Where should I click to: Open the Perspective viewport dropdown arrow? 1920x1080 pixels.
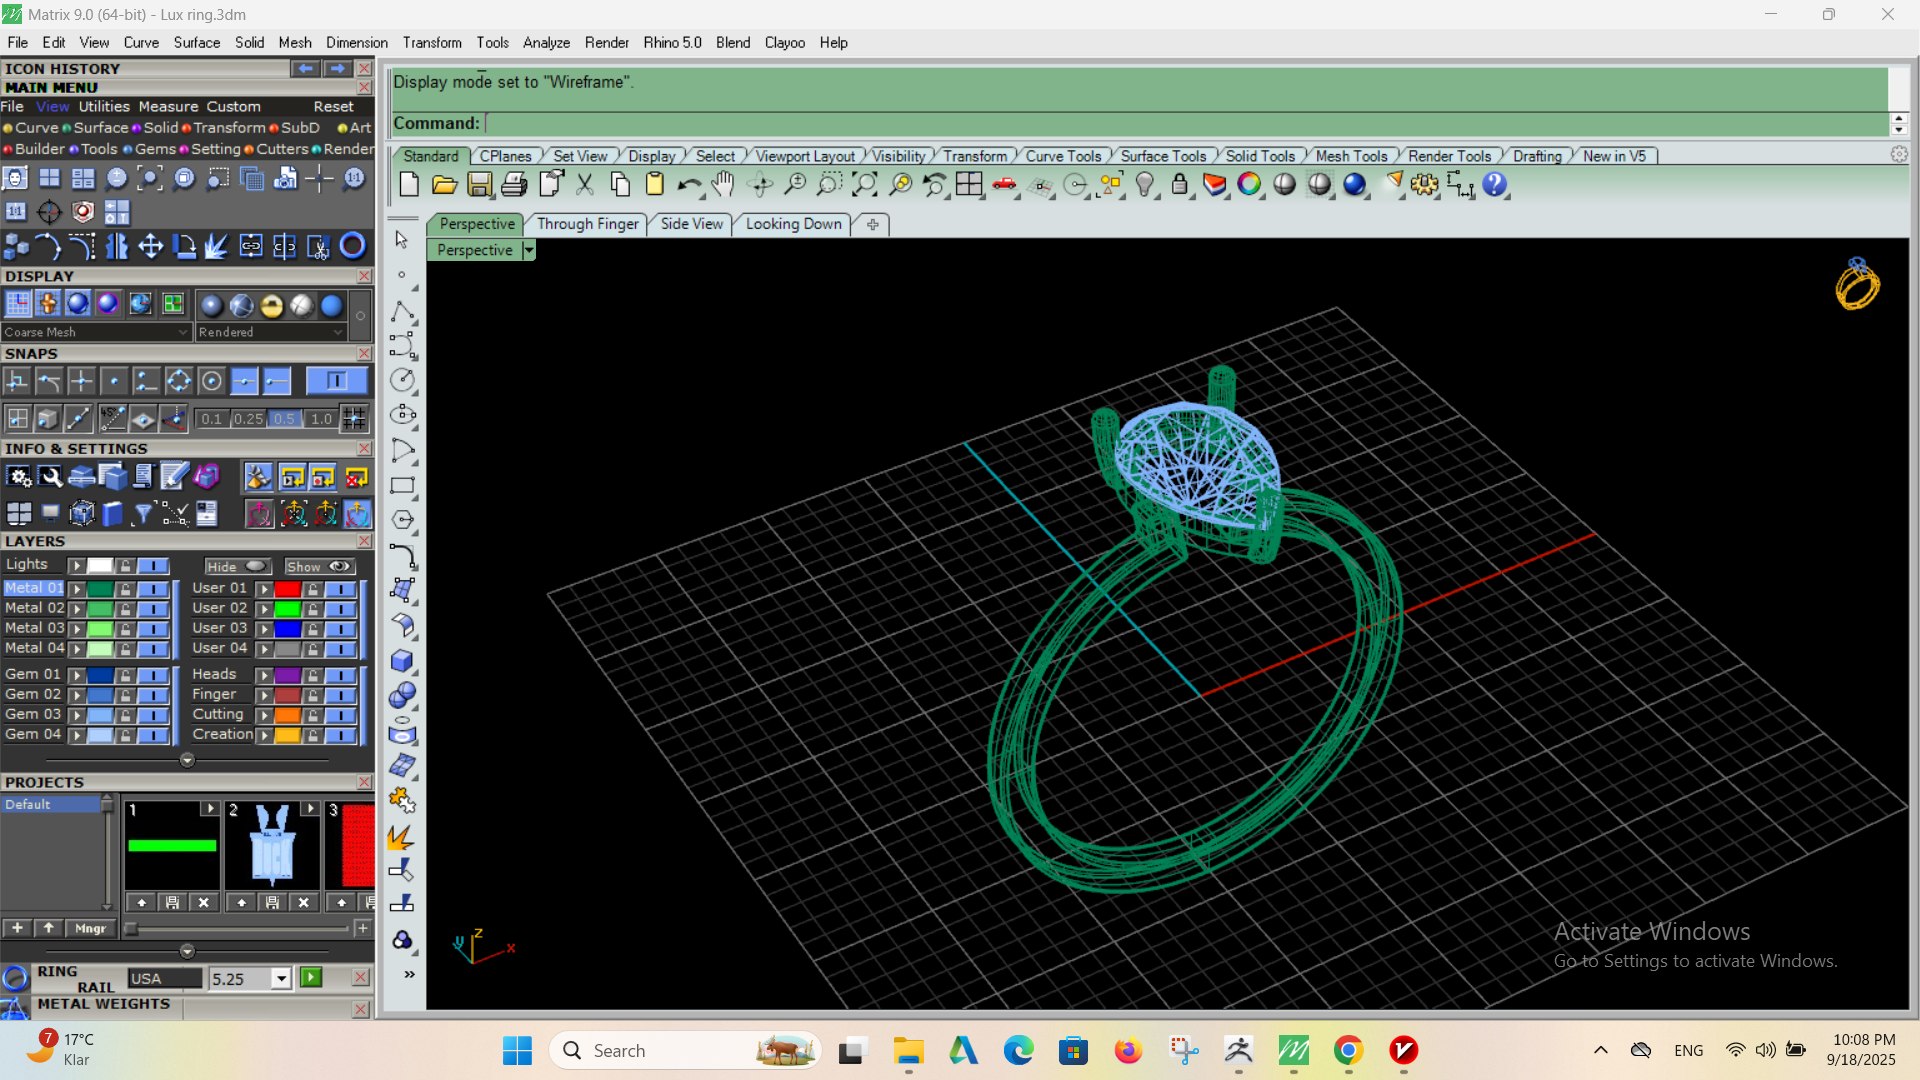[x=529, y=251]
